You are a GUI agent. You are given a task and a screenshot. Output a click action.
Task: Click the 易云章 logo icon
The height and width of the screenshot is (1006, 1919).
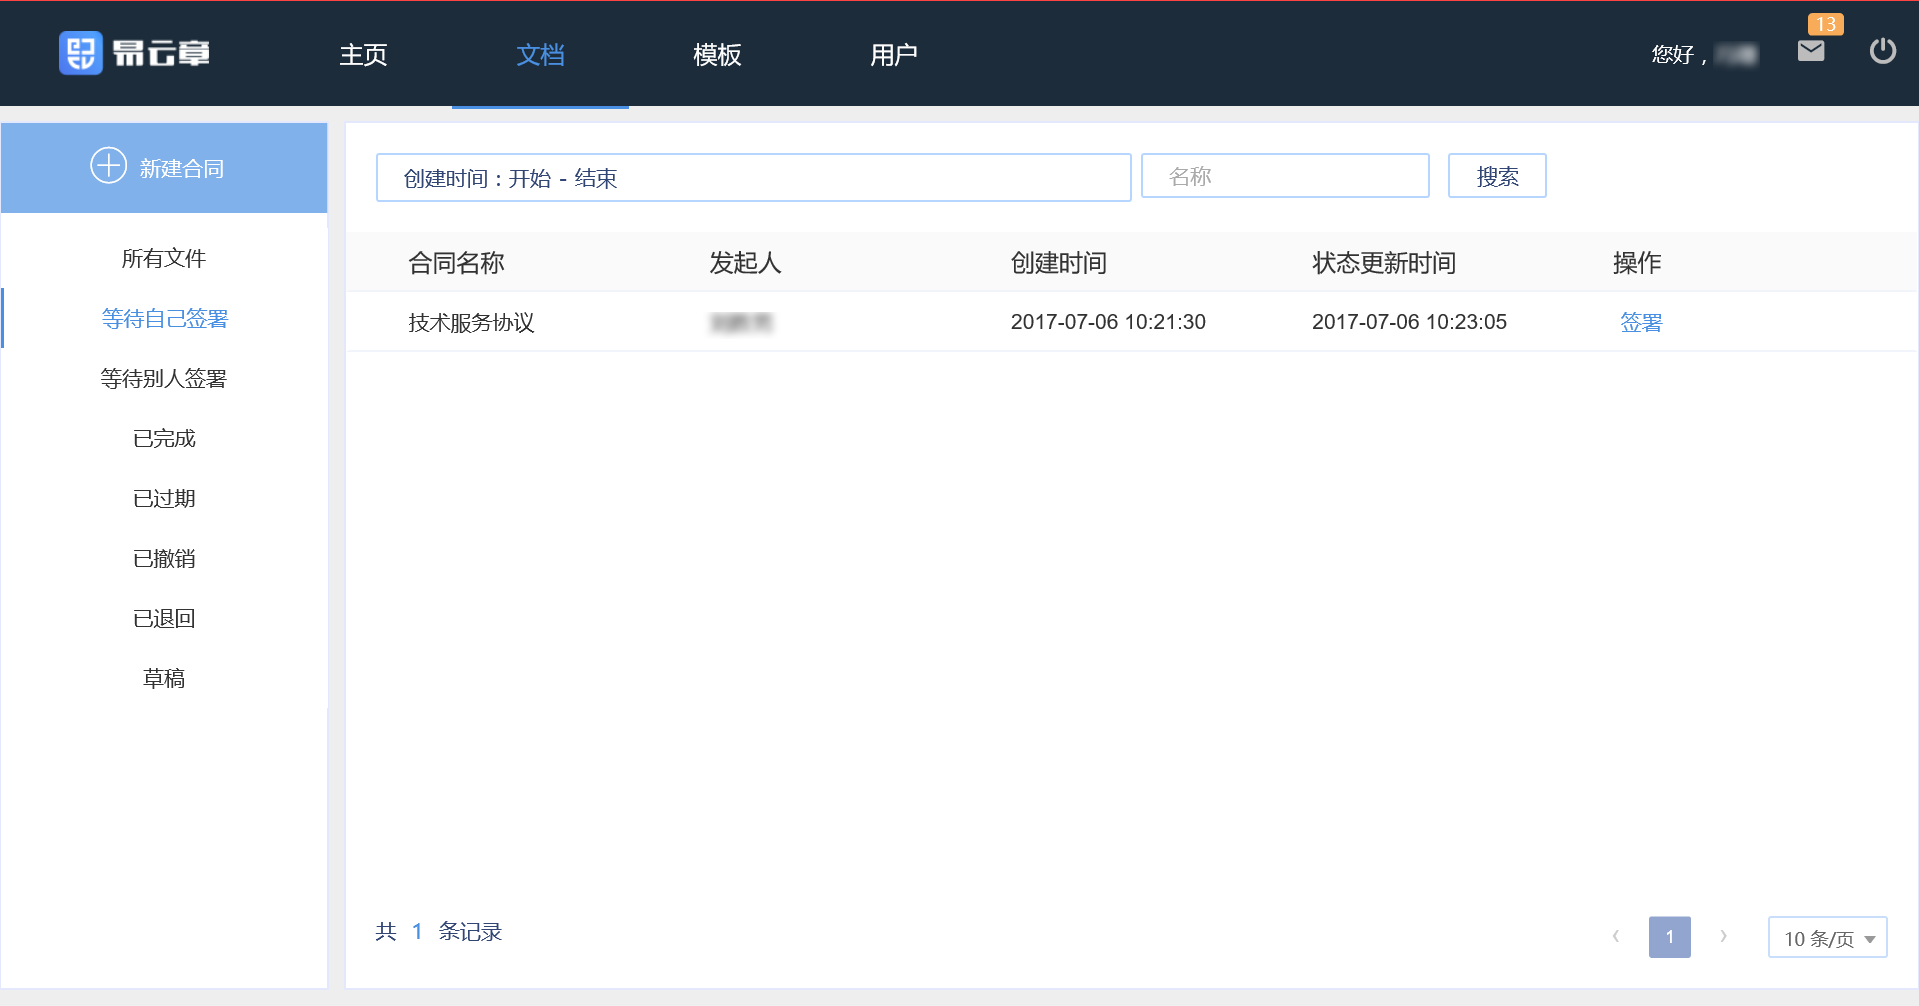click(x=81, y=53)
